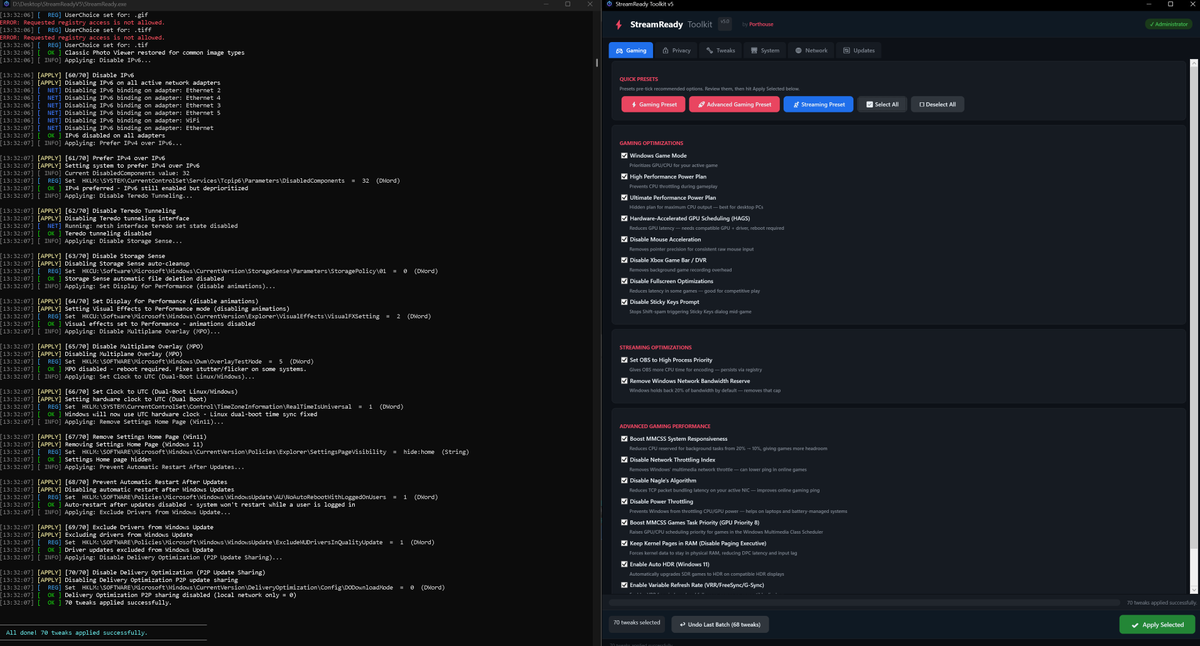Screen dimensions: 1200x646
Task: Uncheck Windows Game Mode
Action: [625, 156]
